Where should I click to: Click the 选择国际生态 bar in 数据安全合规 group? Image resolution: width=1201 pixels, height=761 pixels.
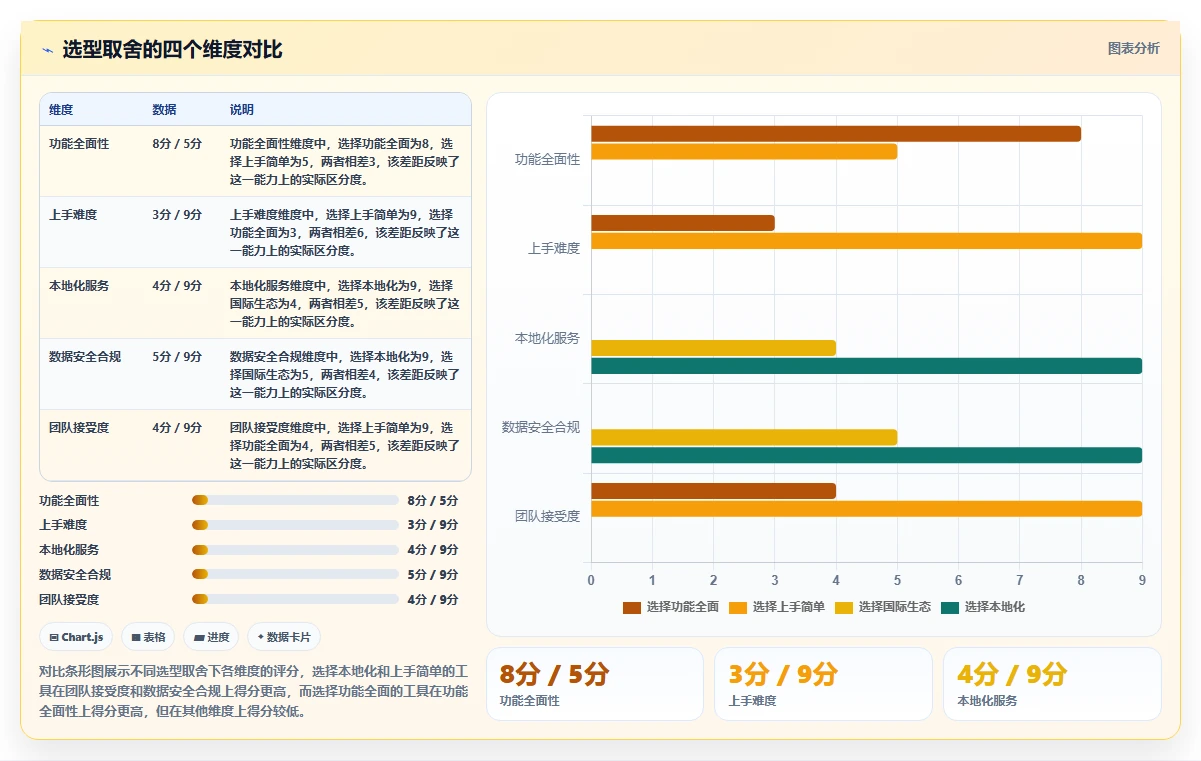(x=744, y=437)
